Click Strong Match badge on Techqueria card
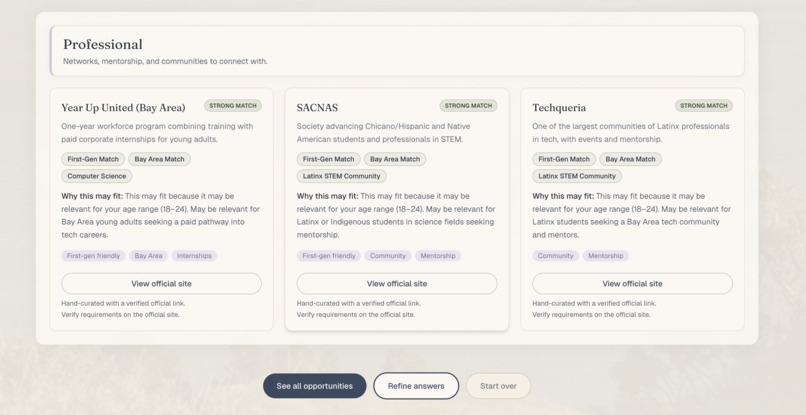The height and width of the screenshot is (415, 806). [x=704, y=105]
